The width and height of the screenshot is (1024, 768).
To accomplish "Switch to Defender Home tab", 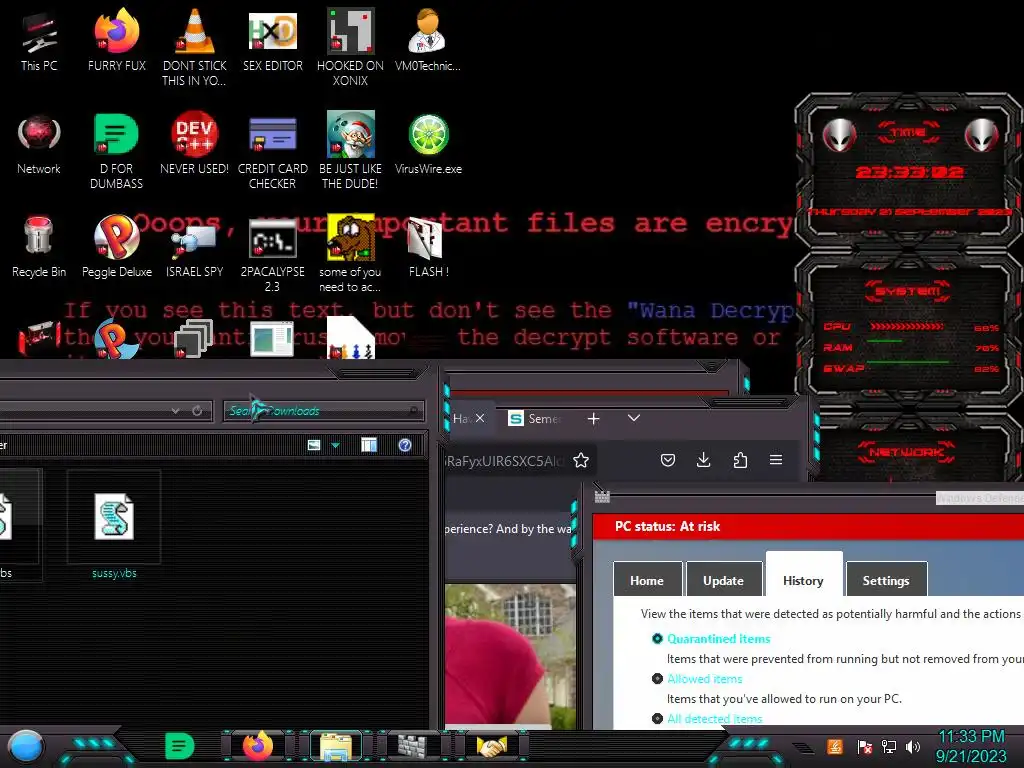I will [x=647, y=580].
